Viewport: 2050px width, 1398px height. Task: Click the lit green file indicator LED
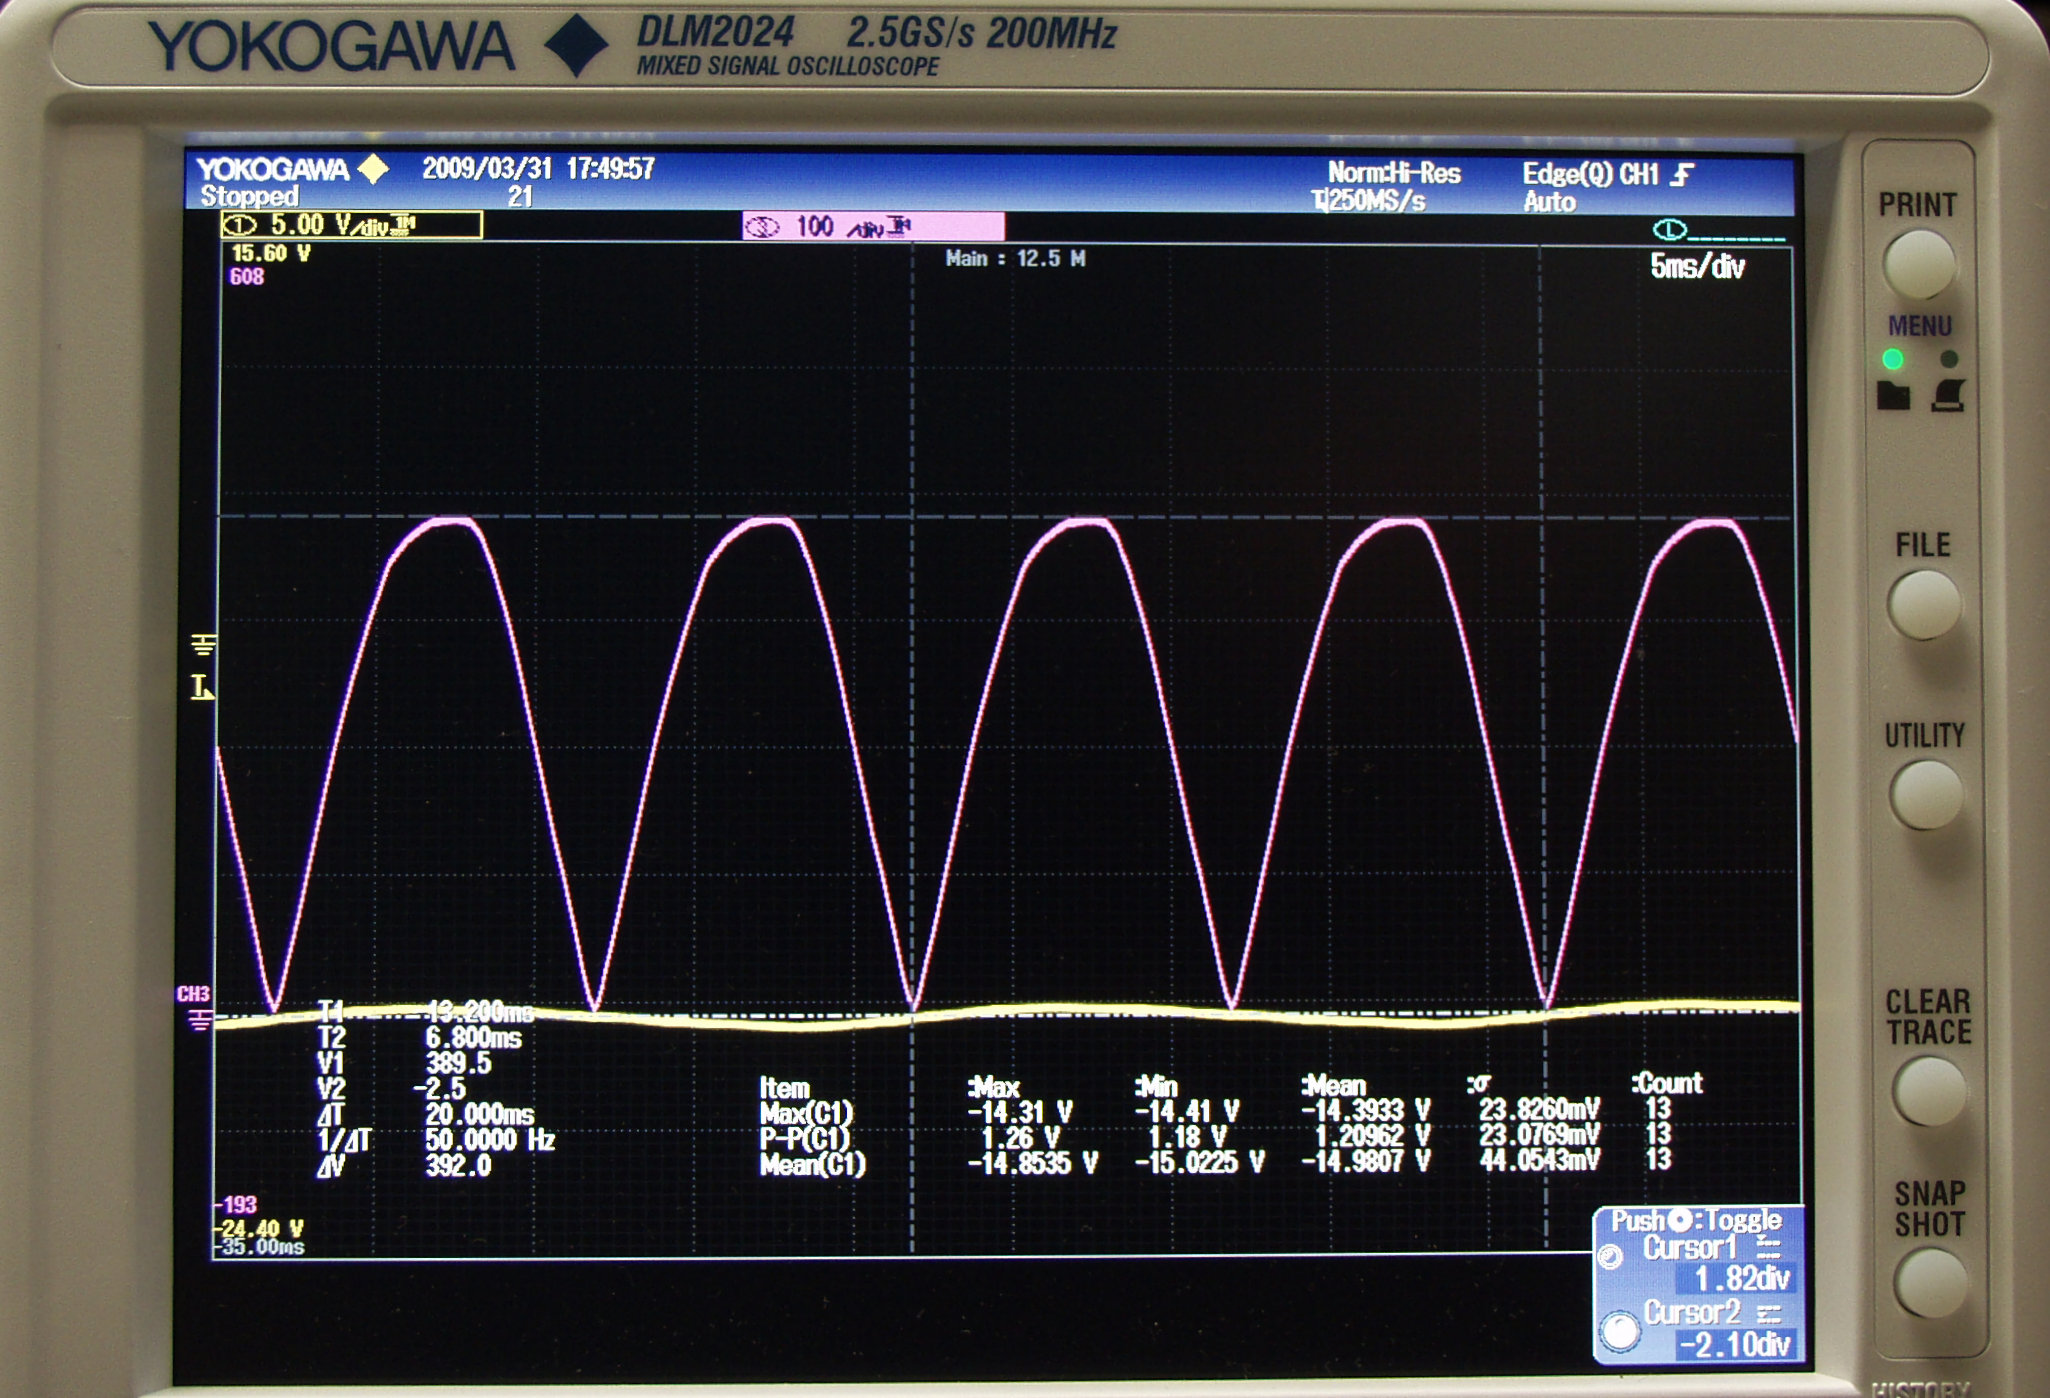(1892, 359)
